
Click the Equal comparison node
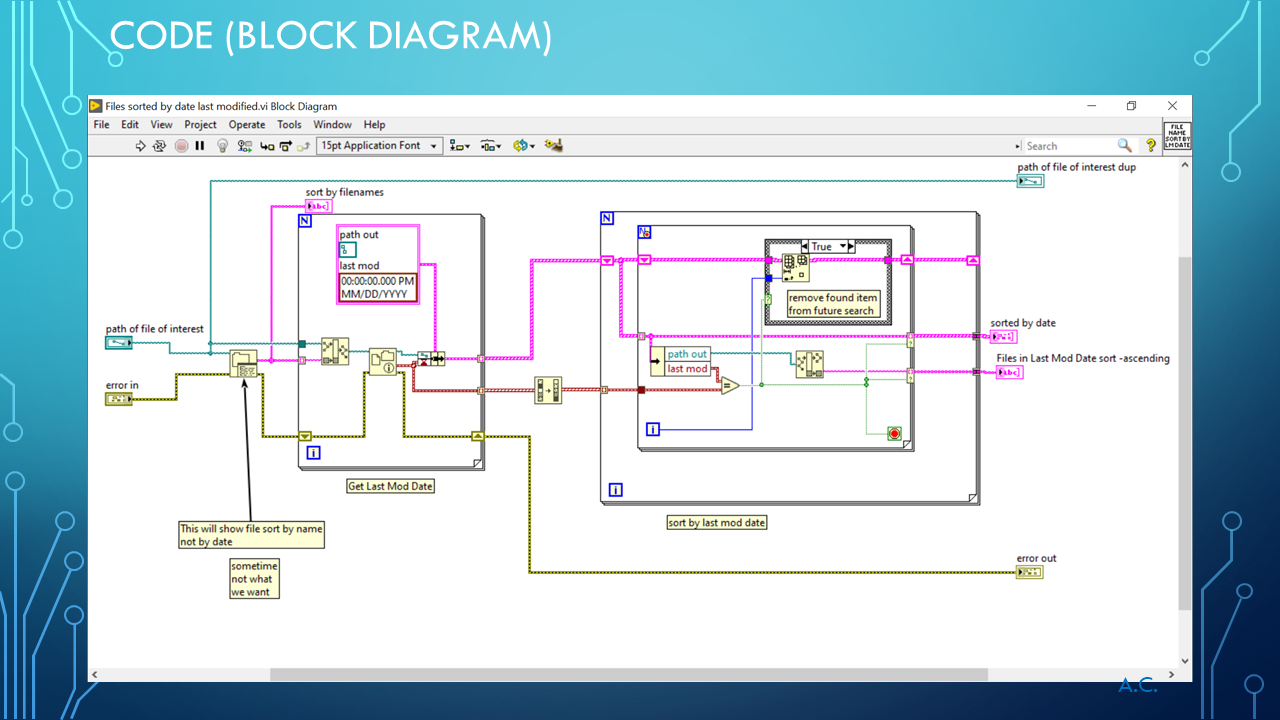coord(730,385)
